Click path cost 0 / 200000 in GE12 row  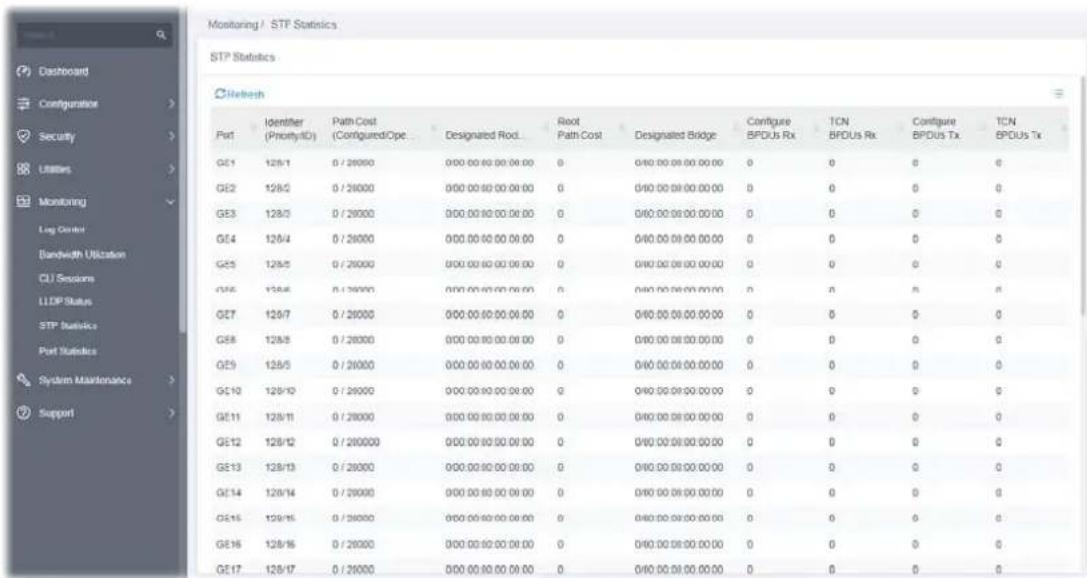pos(356,442)
